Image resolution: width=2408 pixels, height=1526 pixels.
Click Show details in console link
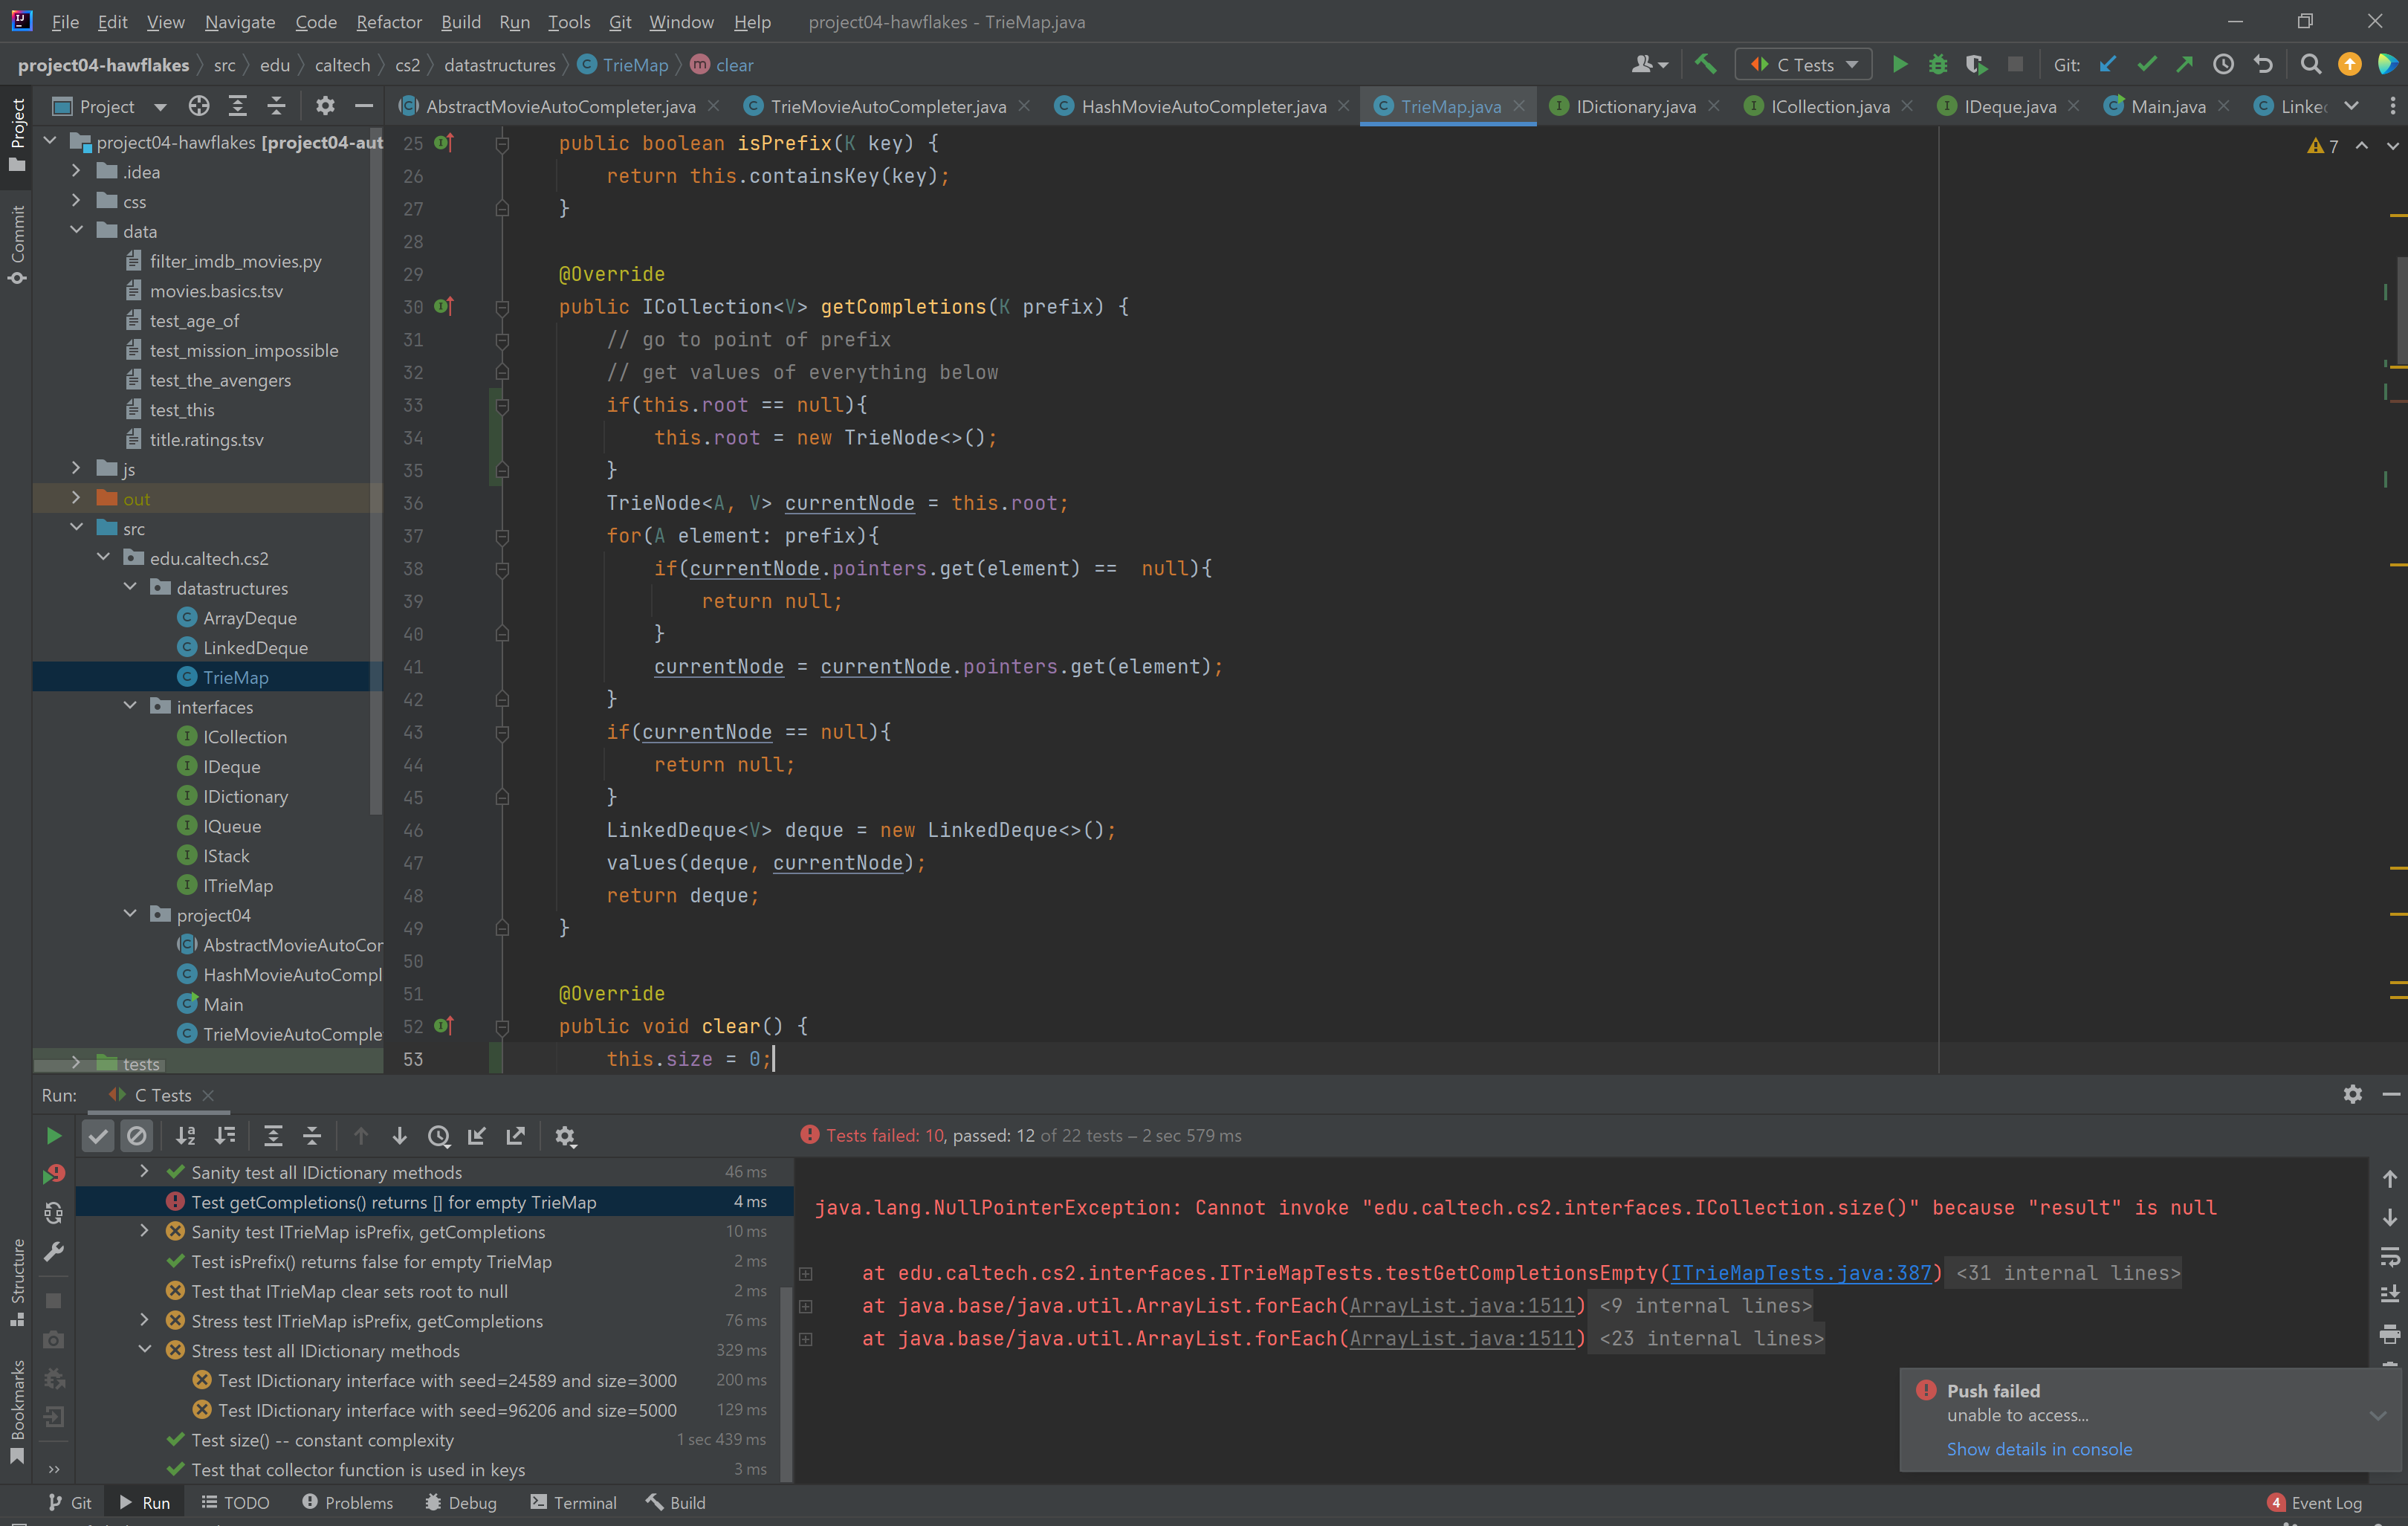[2038, 1449]
